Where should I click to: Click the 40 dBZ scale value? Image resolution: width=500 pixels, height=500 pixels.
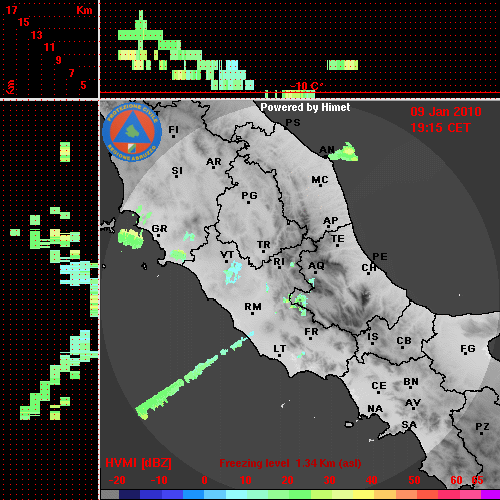[x=372, y=480]
